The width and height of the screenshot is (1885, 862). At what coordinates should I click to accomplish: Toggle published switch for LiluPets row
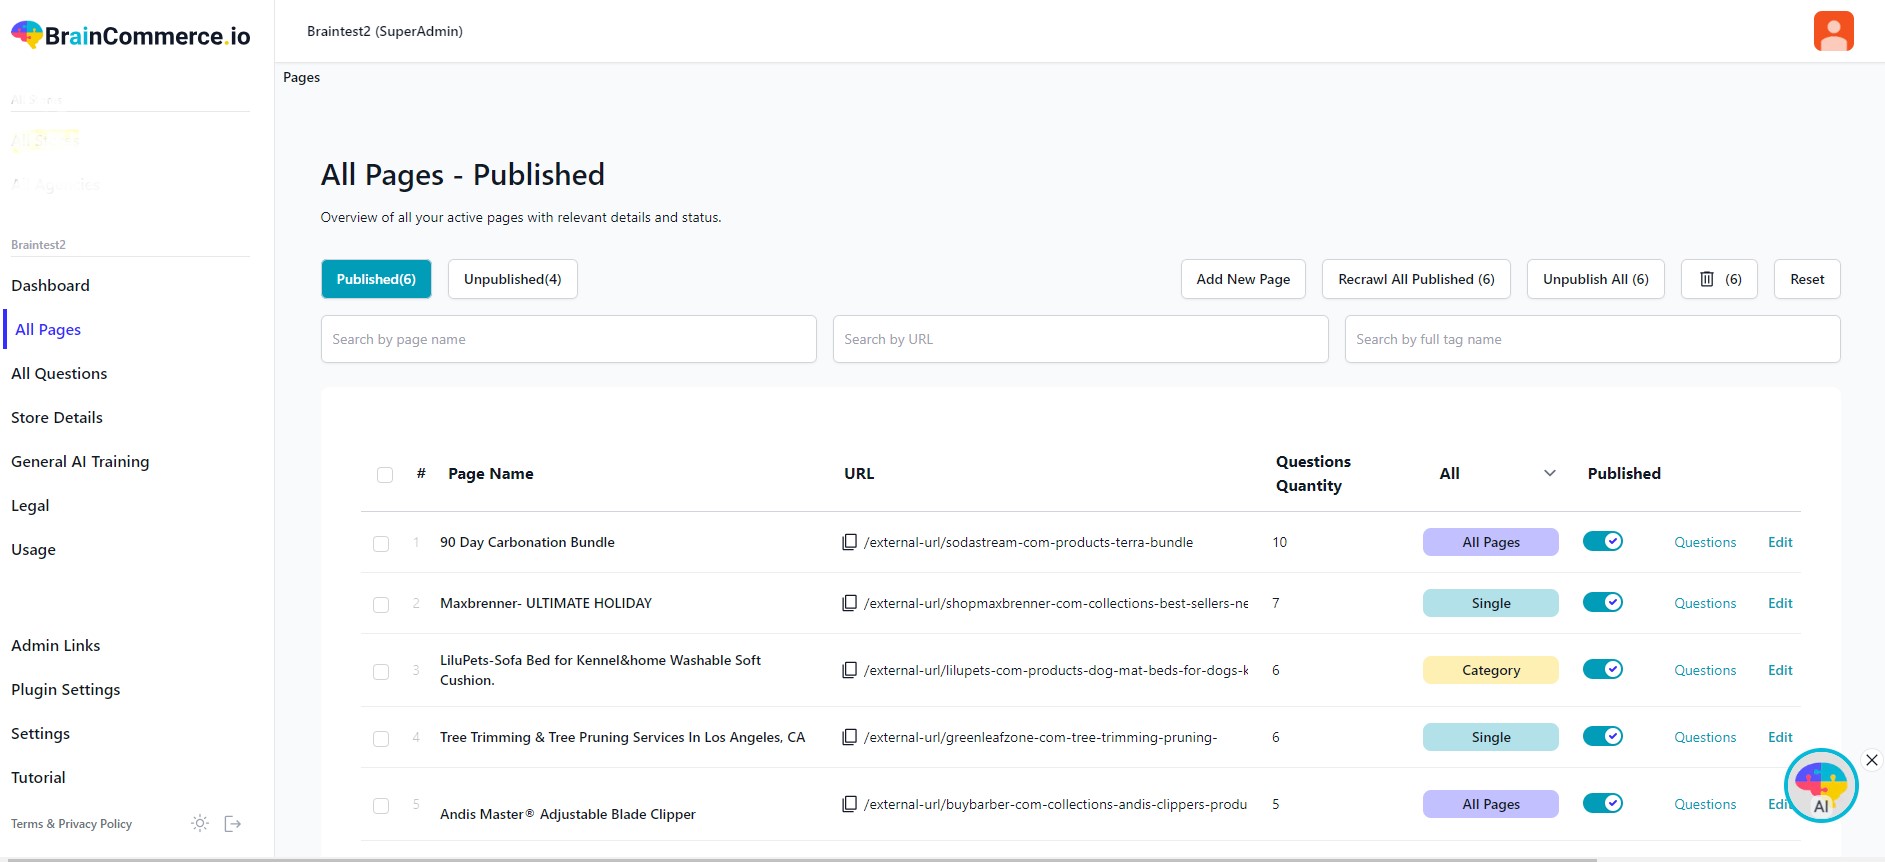[1602, 669]
